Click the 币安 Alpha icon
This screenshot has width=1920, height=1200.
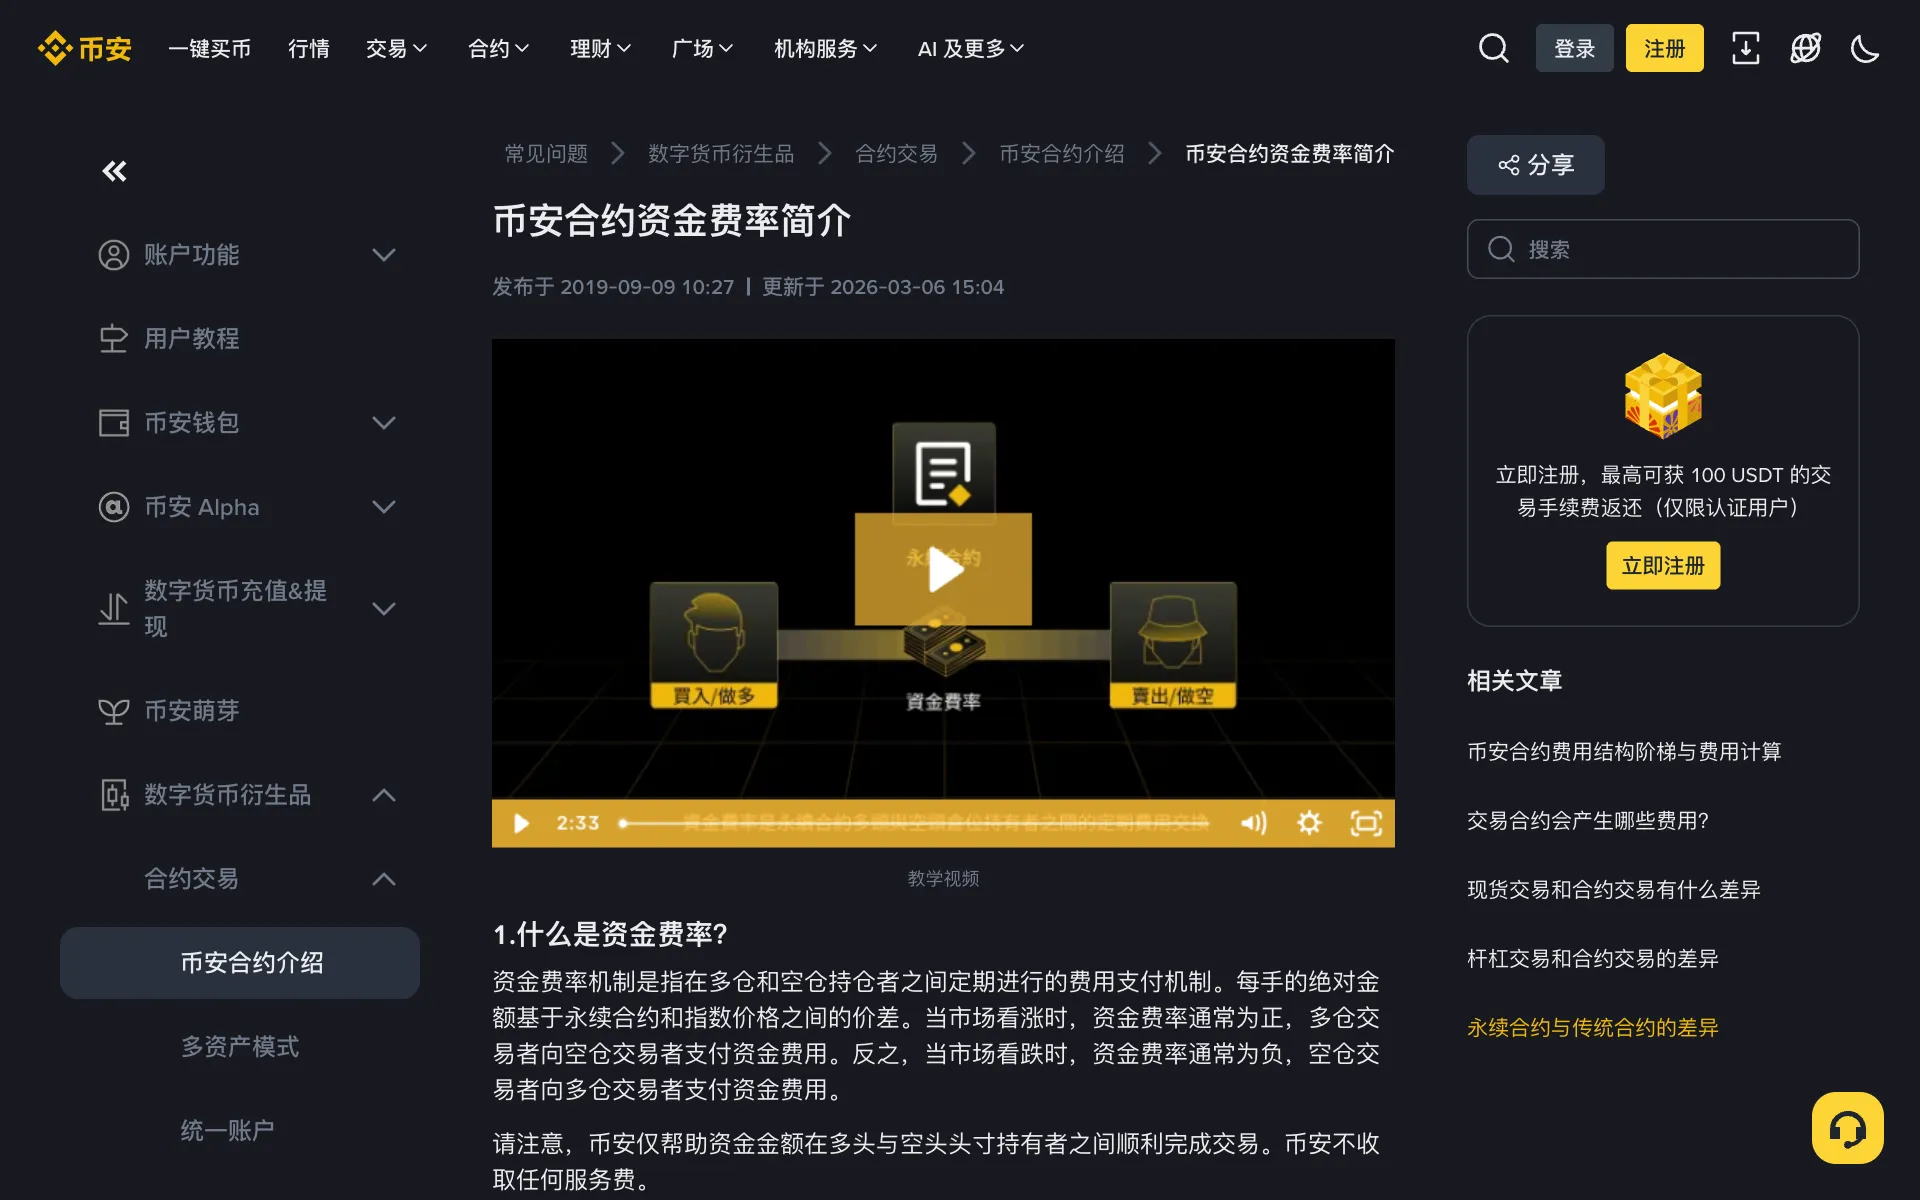tap(114, 507)
